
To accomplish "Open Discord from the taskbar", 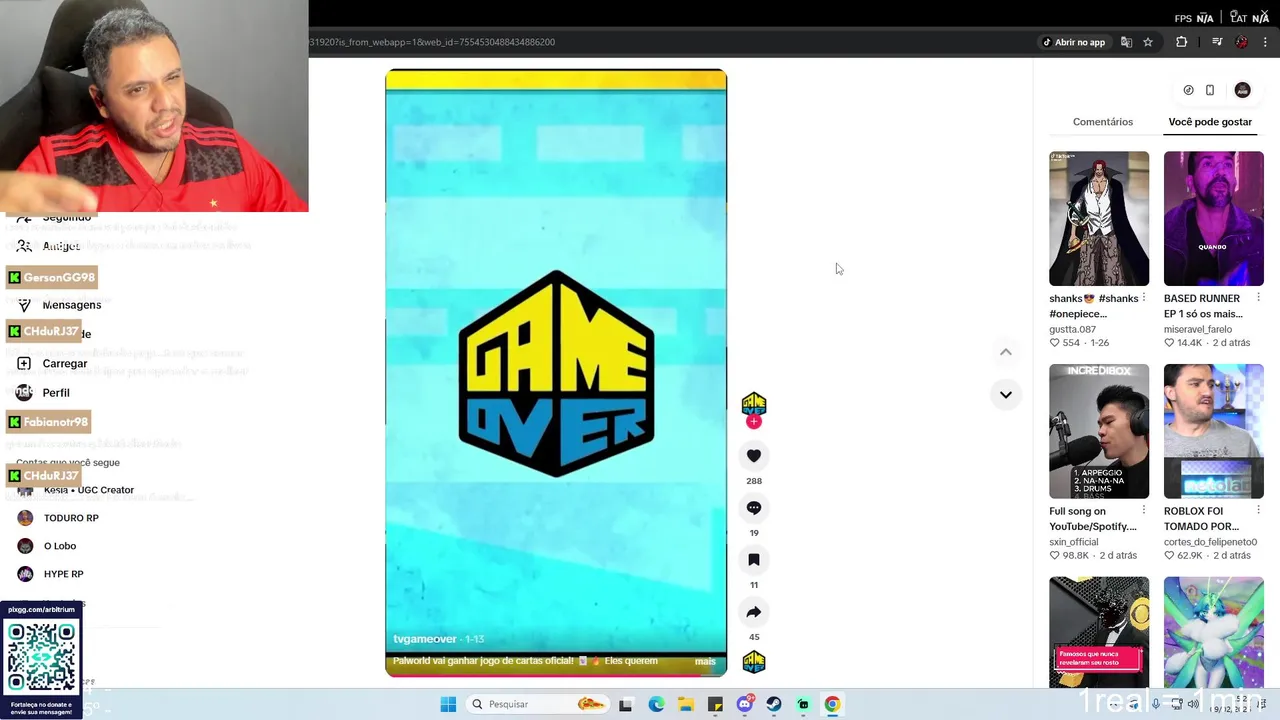I will click(744, 704).
